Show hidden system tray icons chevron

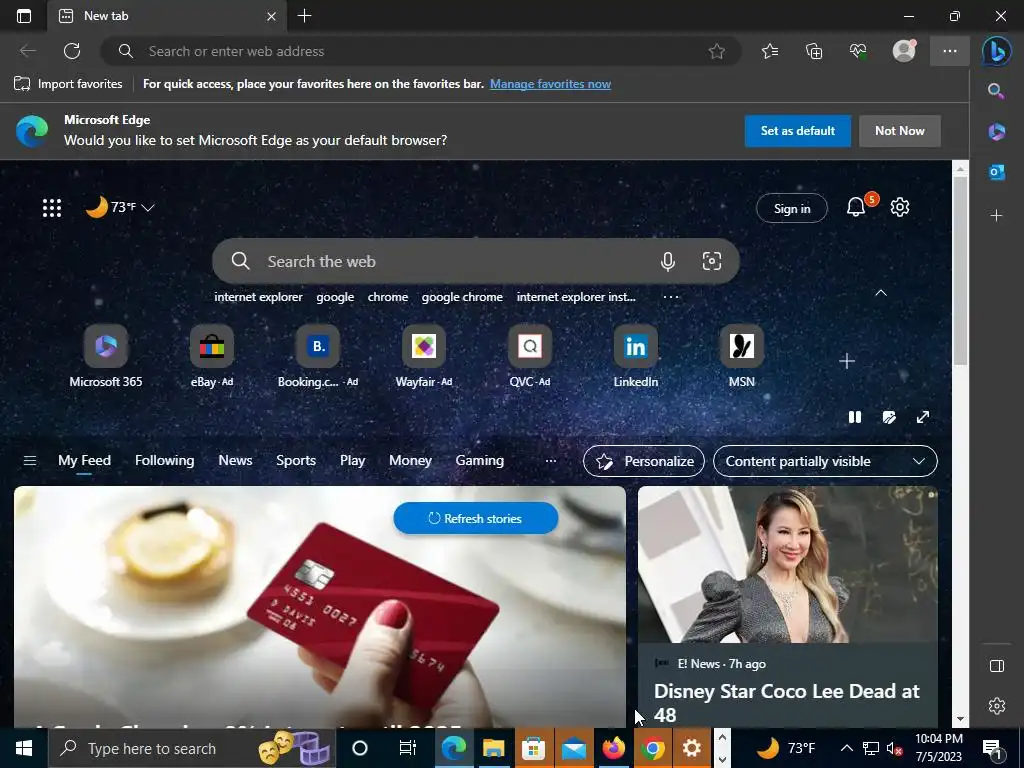[846, 748]
